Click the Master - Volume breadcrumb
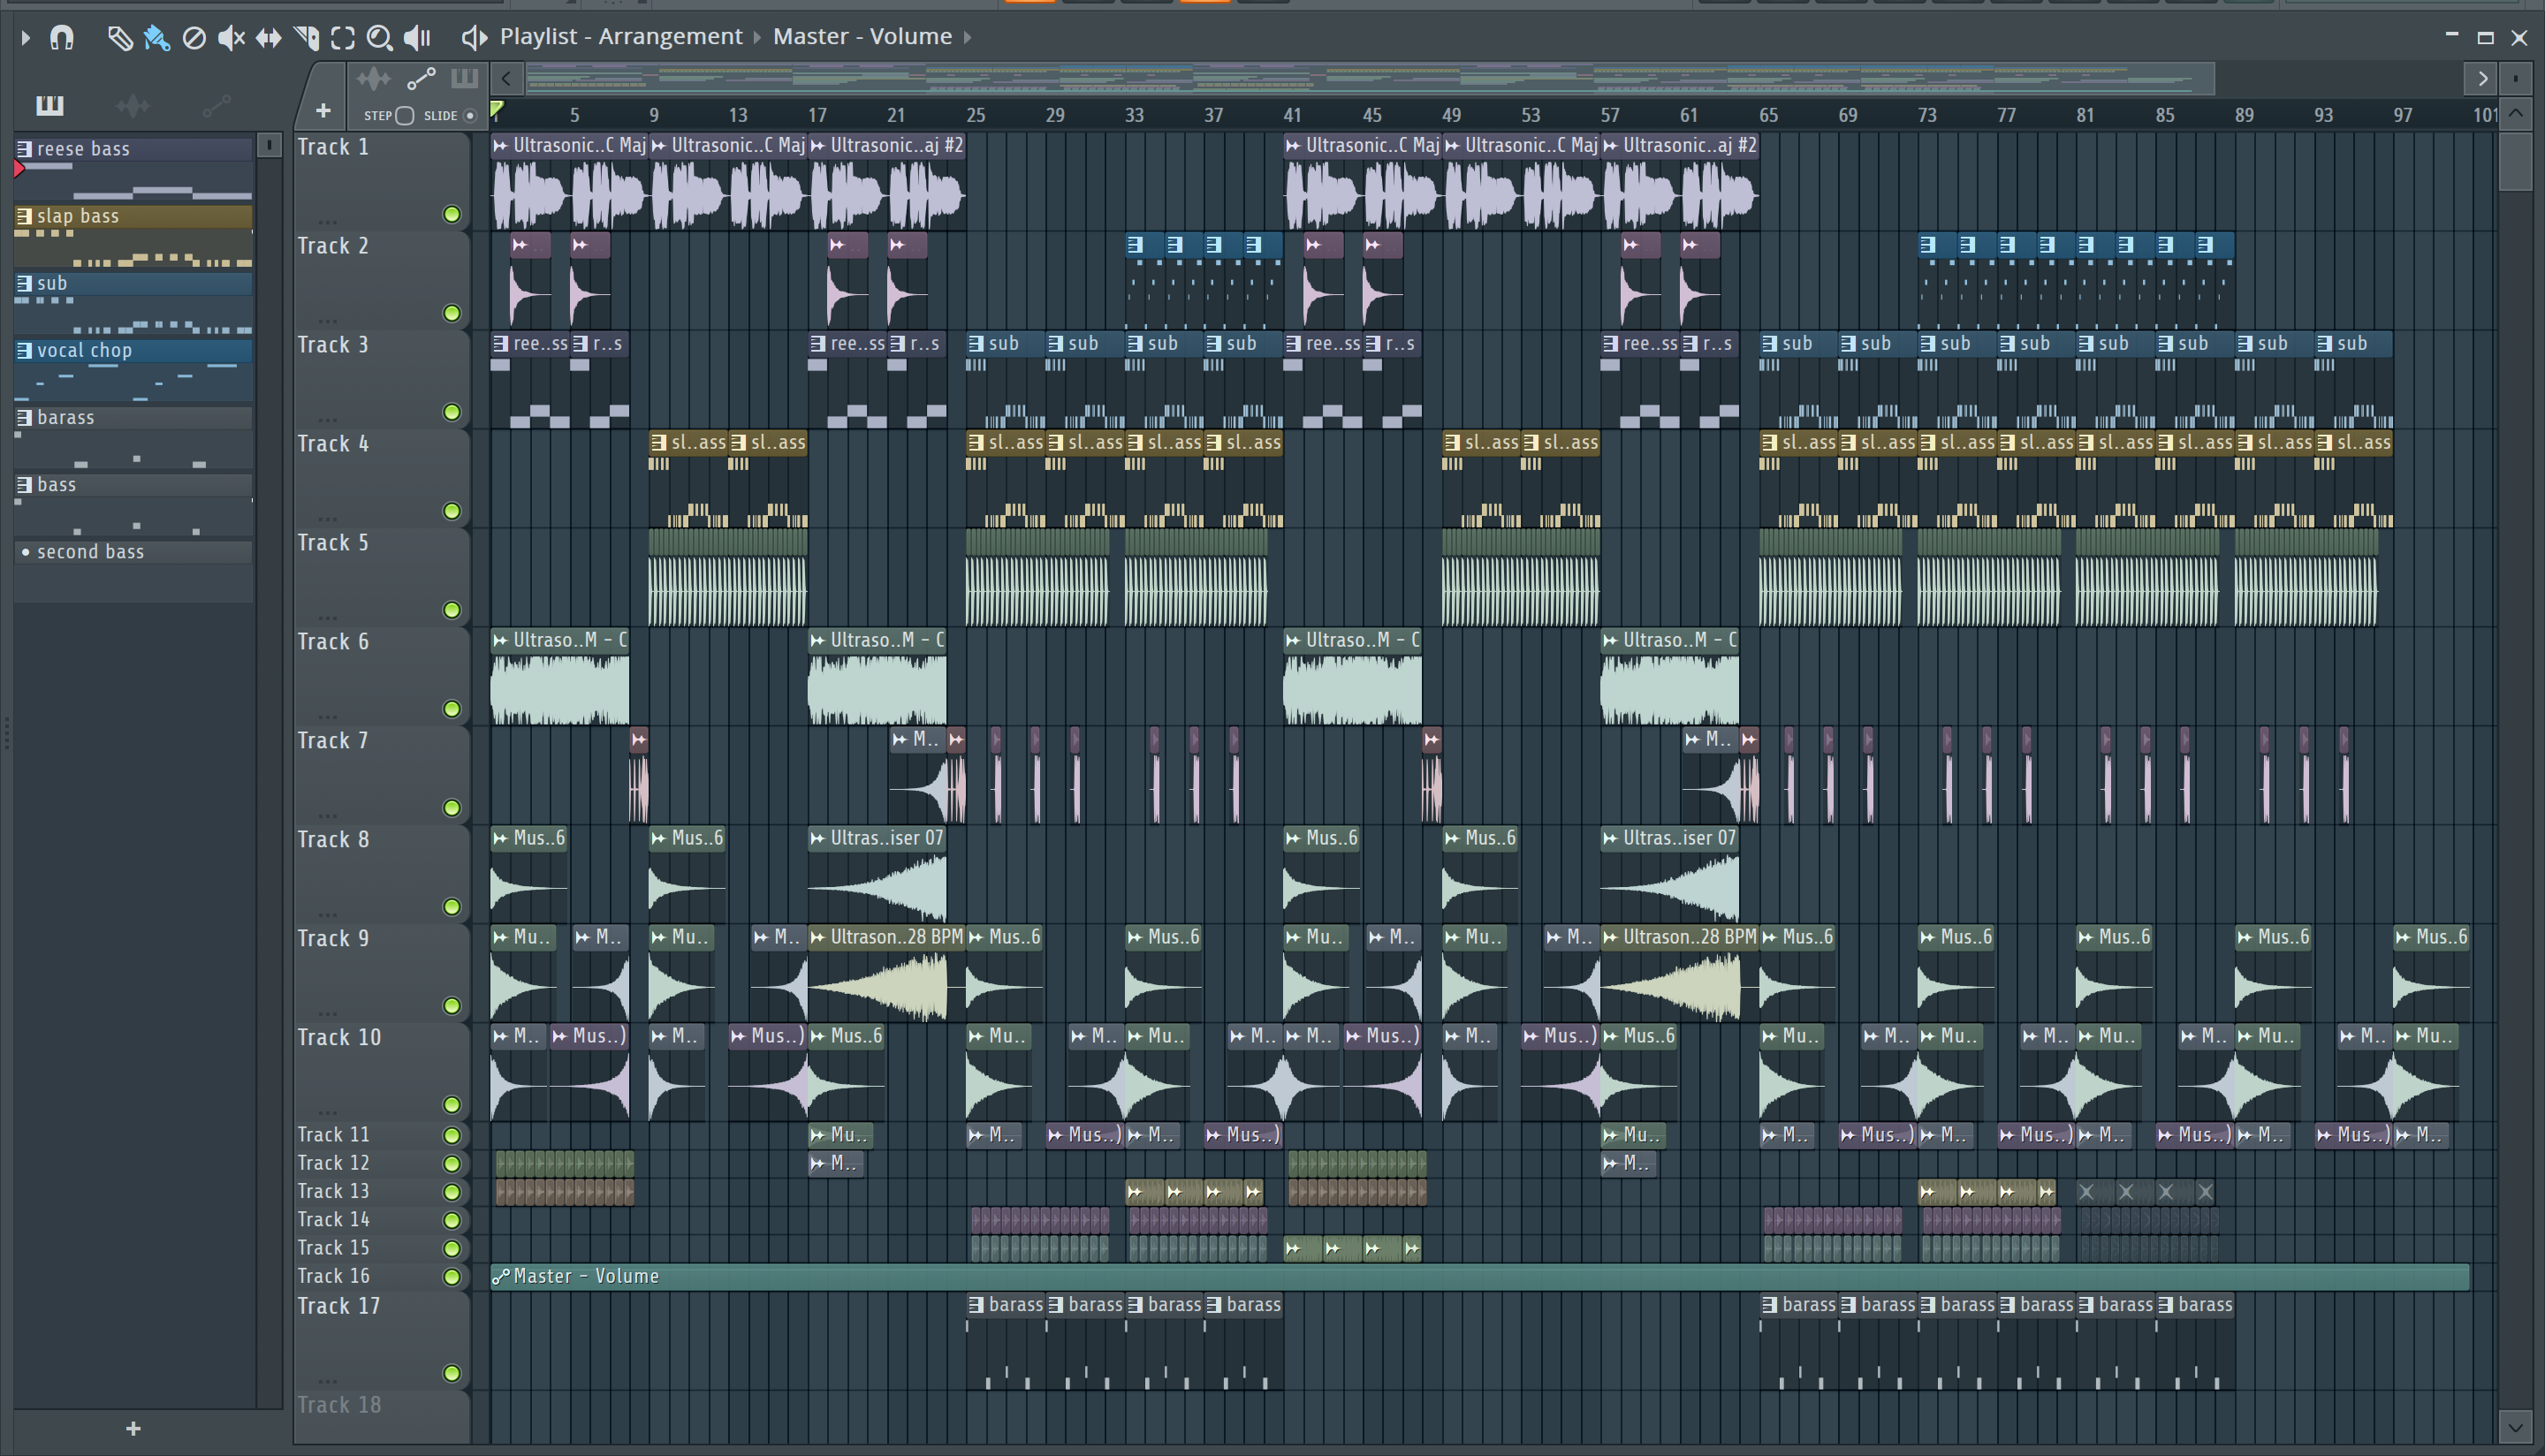This screenshot has width=2545, height=1456. click(862, 36)
